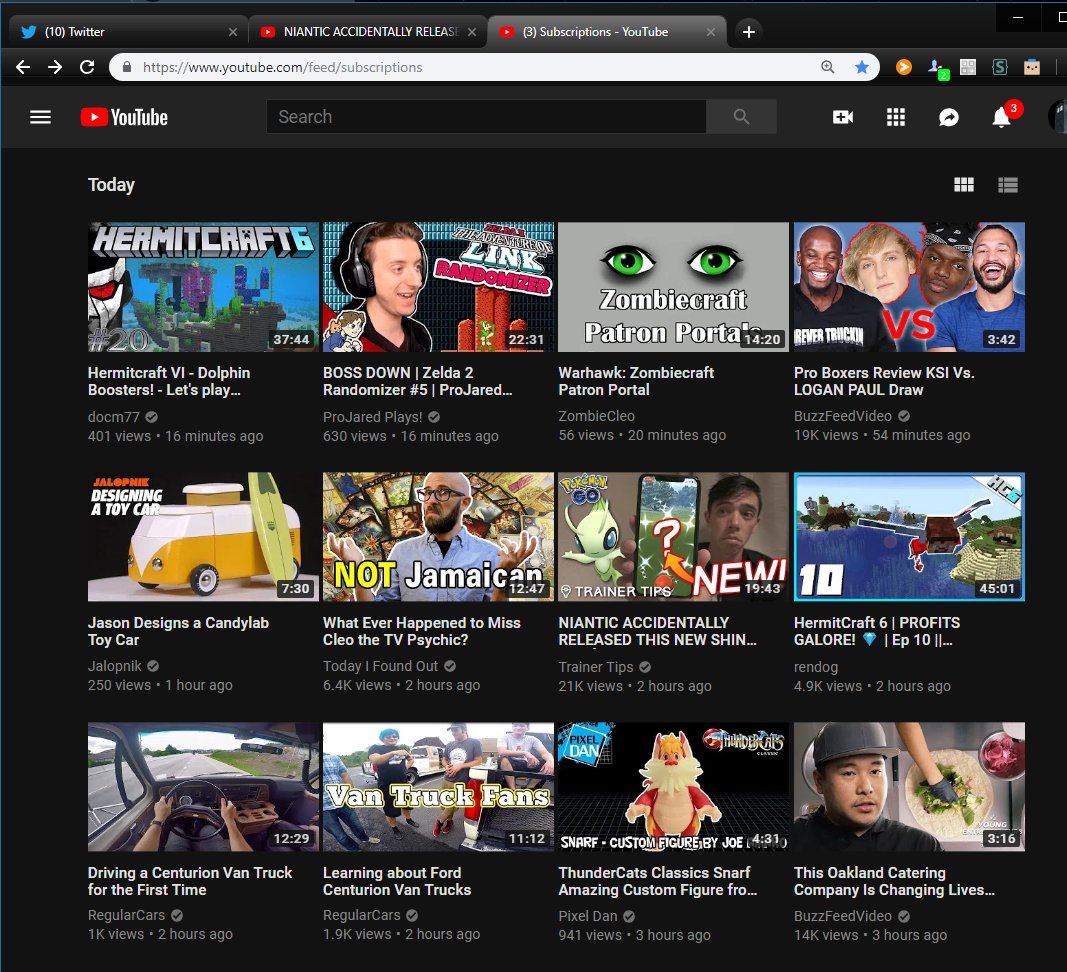Focus the YouTube search field
Screen dimensions: 1067x972
(x=486, y=117)
